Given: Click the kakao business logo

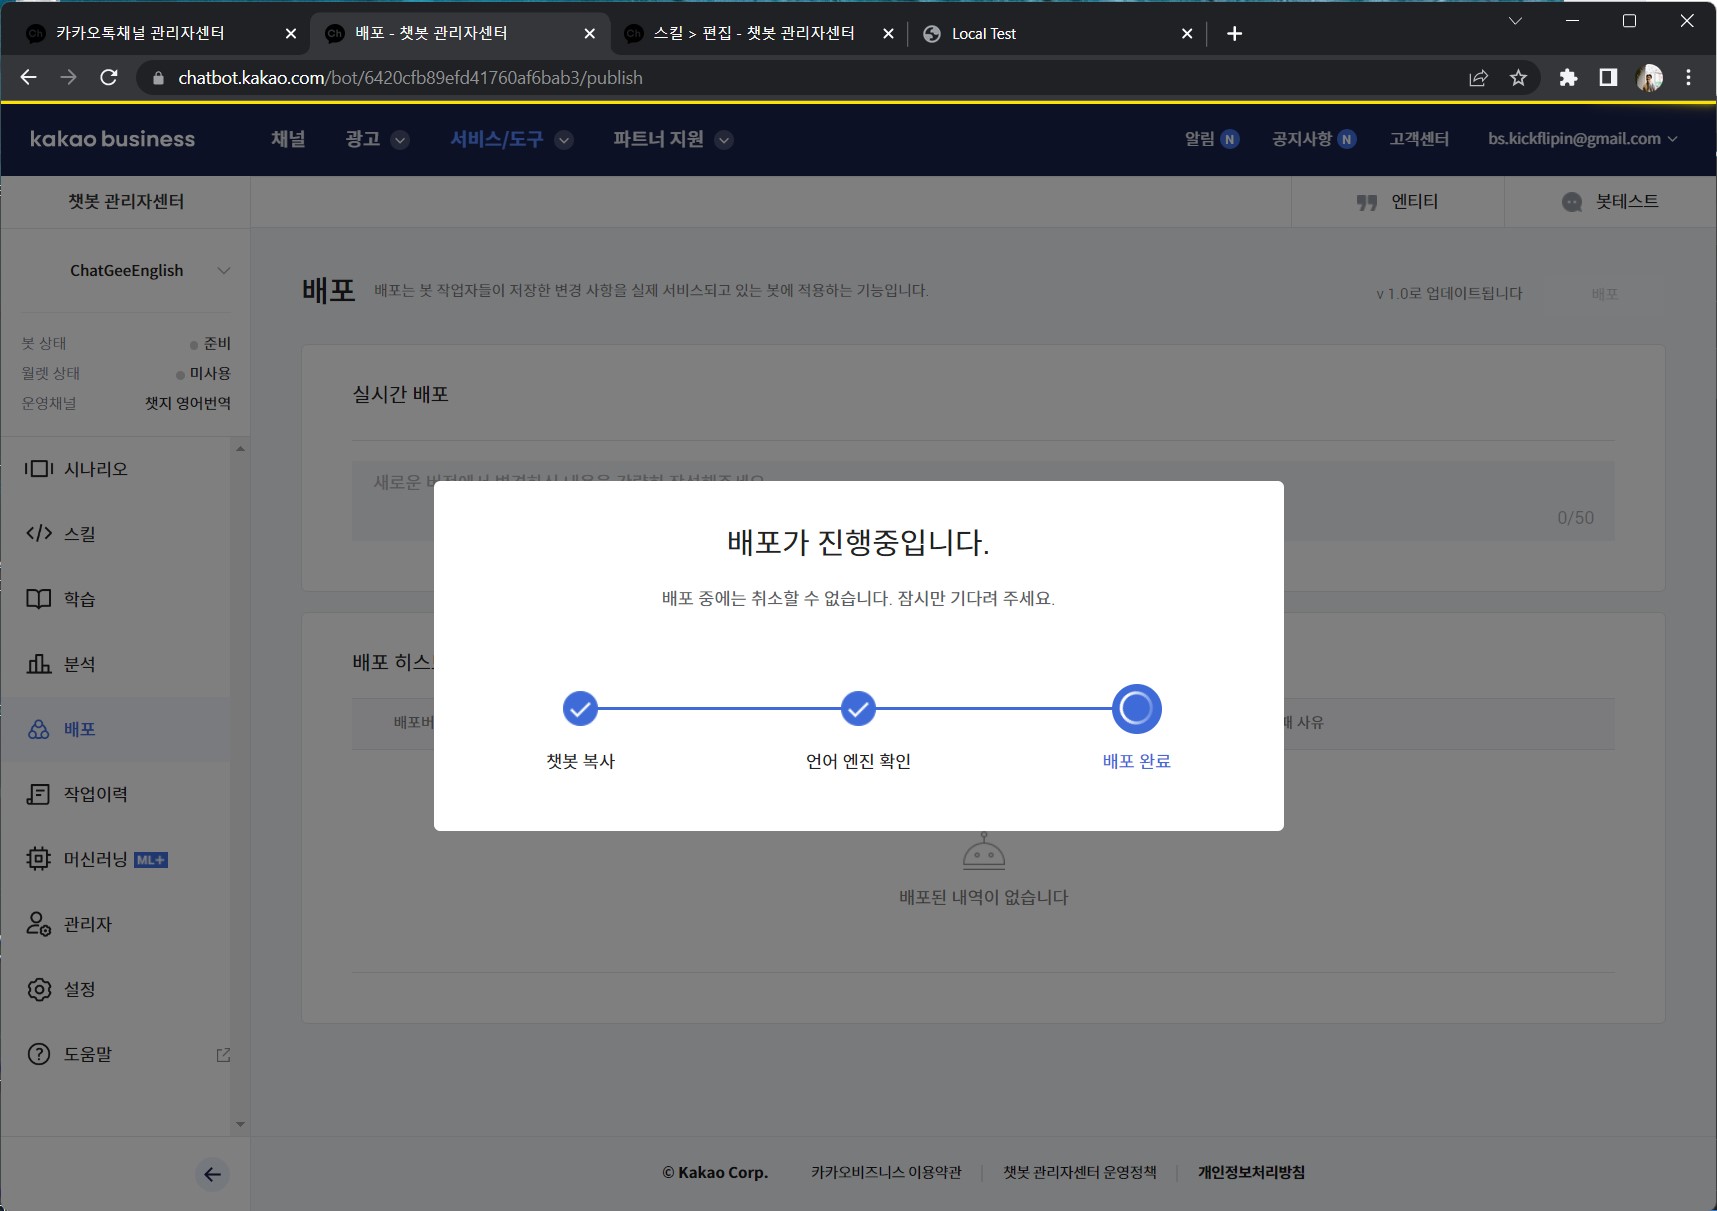Looking at the screenshot, I should [112, 139].
